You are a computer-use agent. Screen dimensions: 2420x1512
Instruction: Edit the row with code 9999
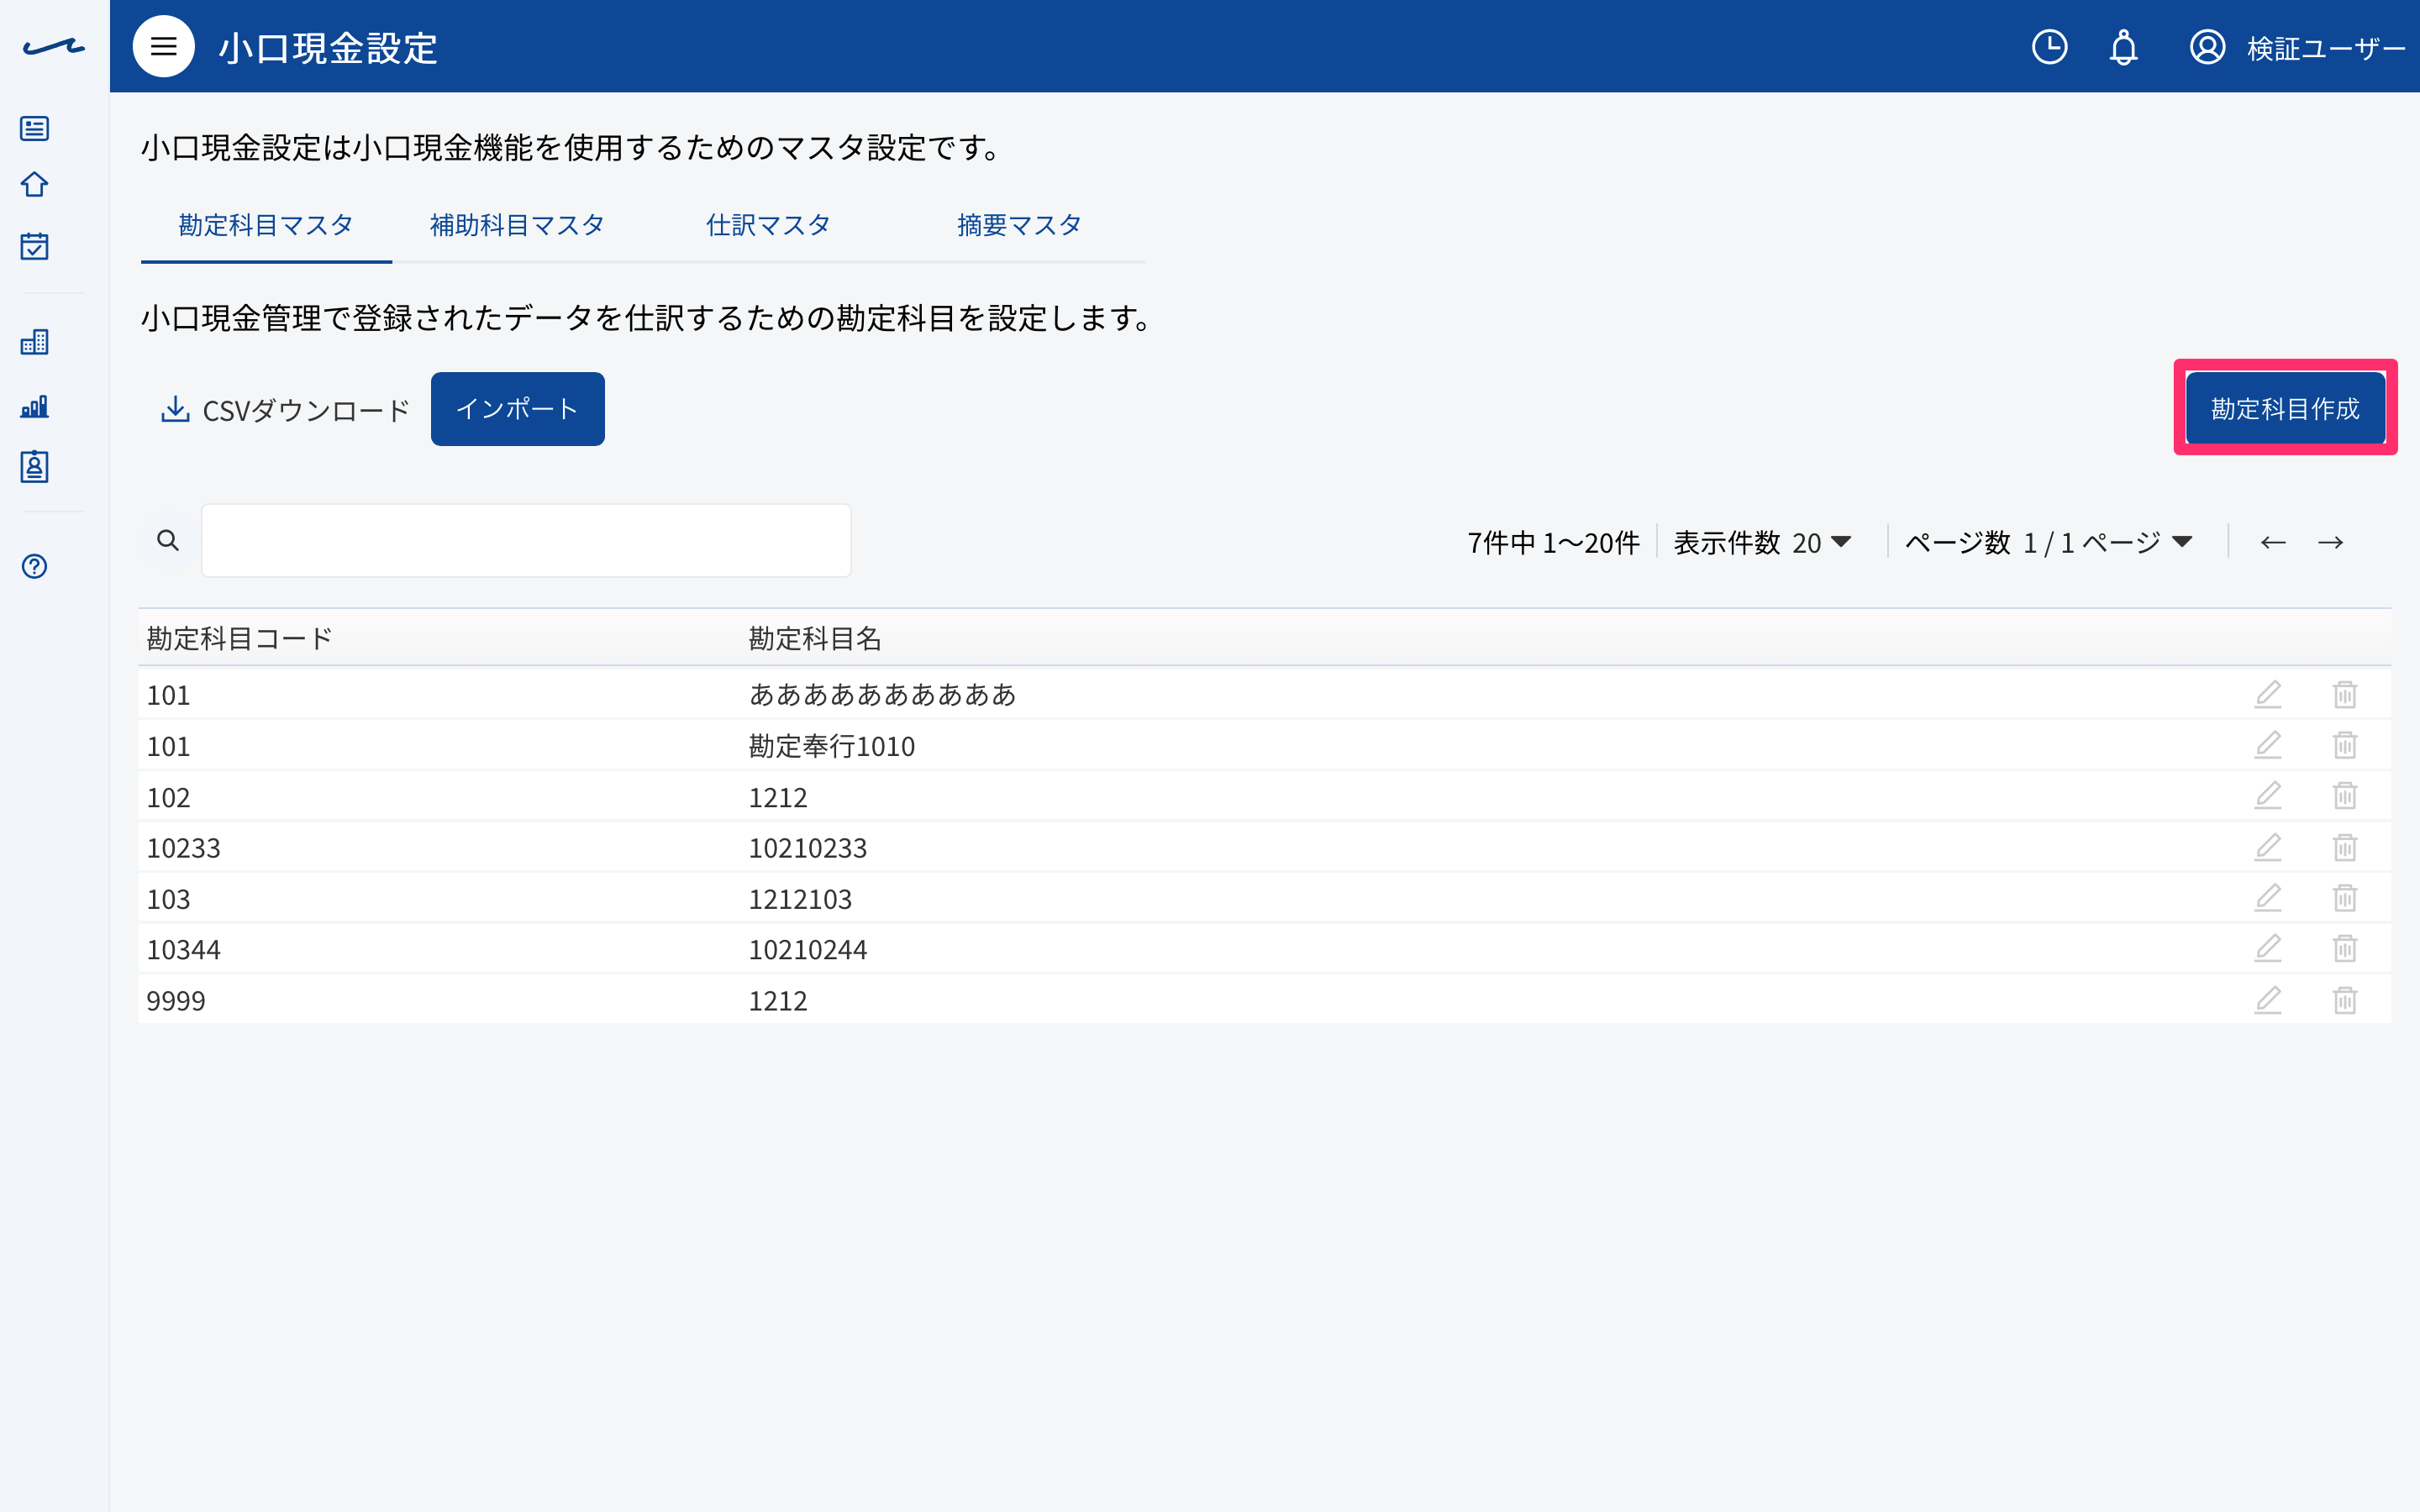point(2268,1000)
